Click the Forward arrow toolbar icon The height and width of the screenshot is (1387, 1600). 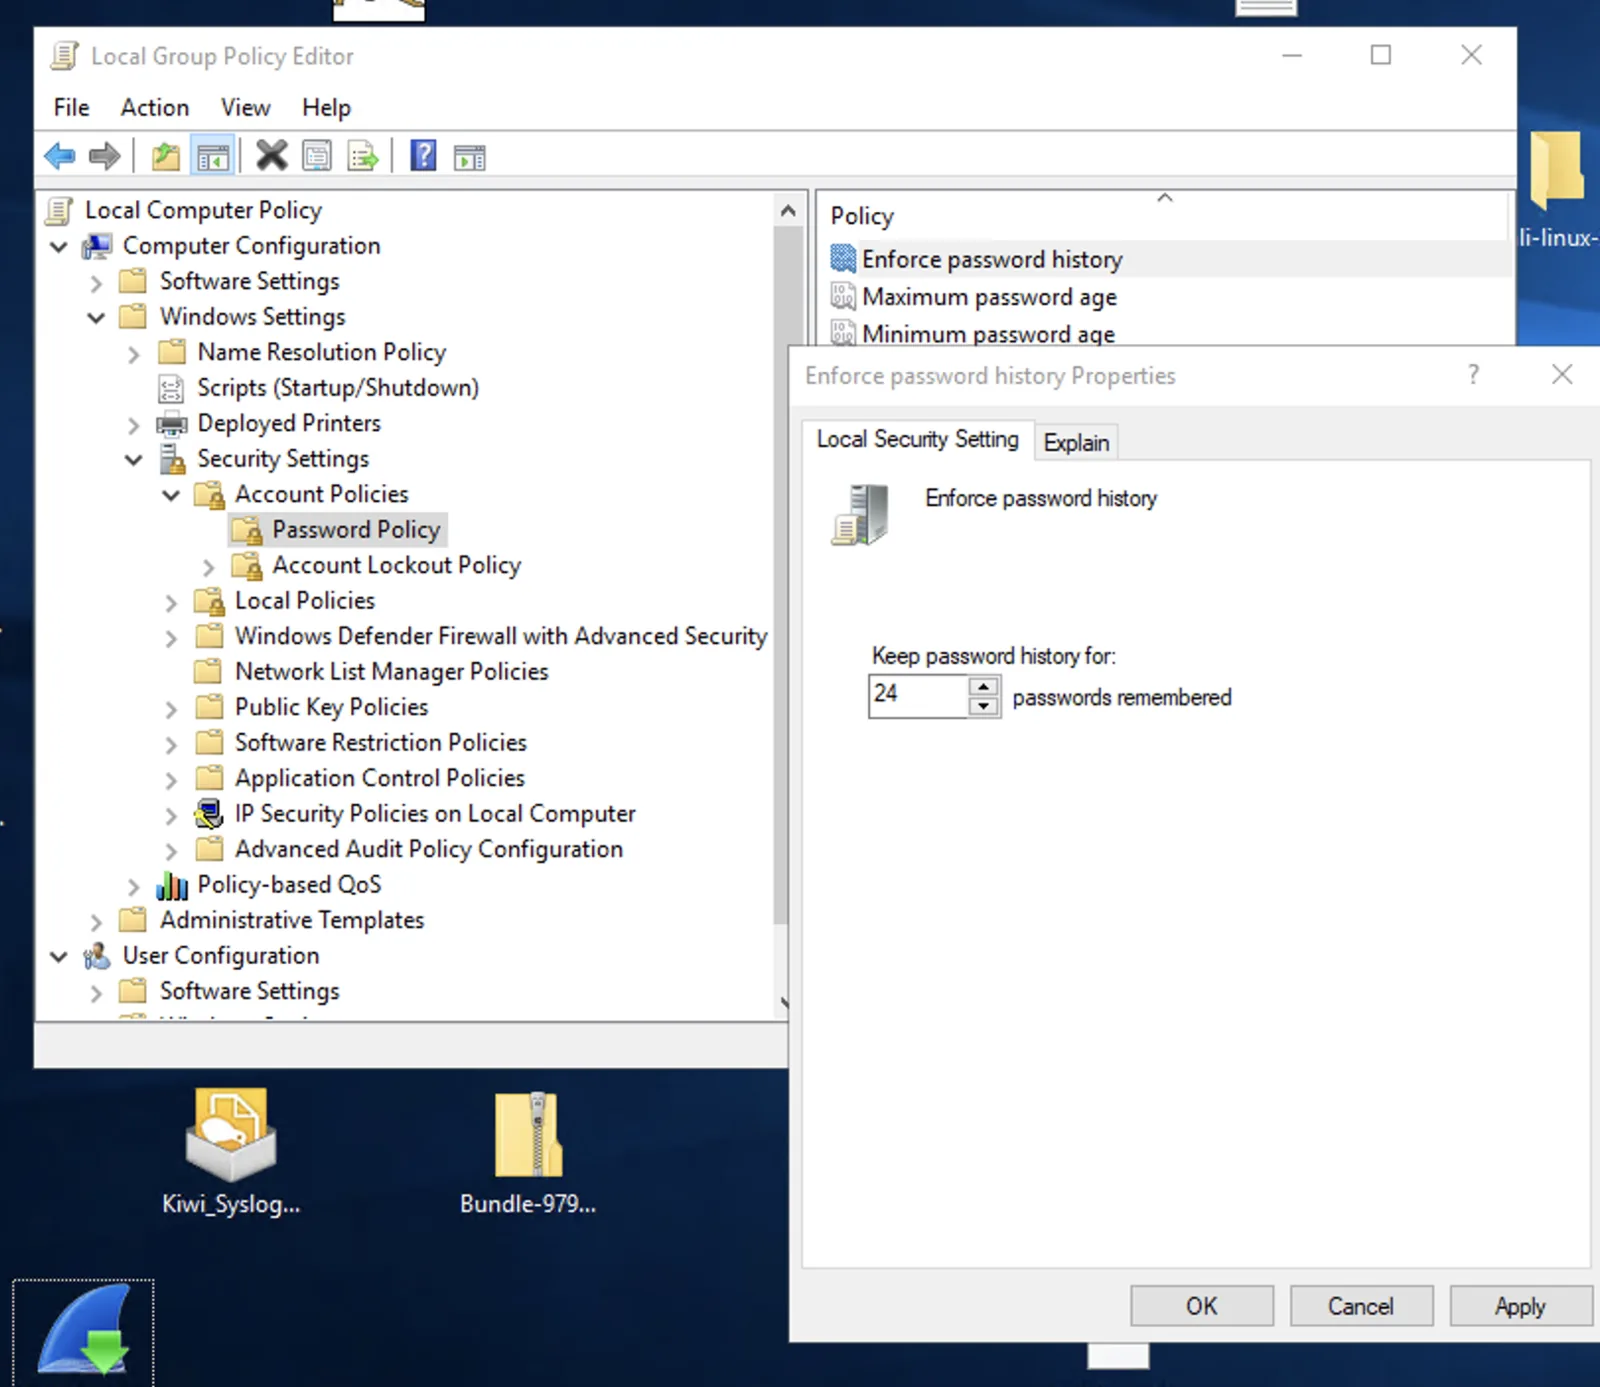click(105, 156)
